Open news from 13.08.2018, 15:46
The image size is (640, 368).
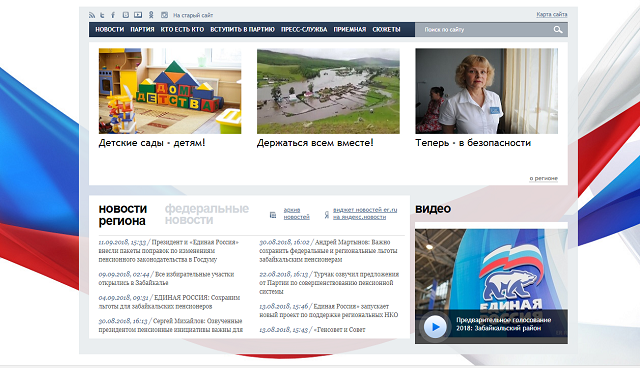tap(329, 310)
